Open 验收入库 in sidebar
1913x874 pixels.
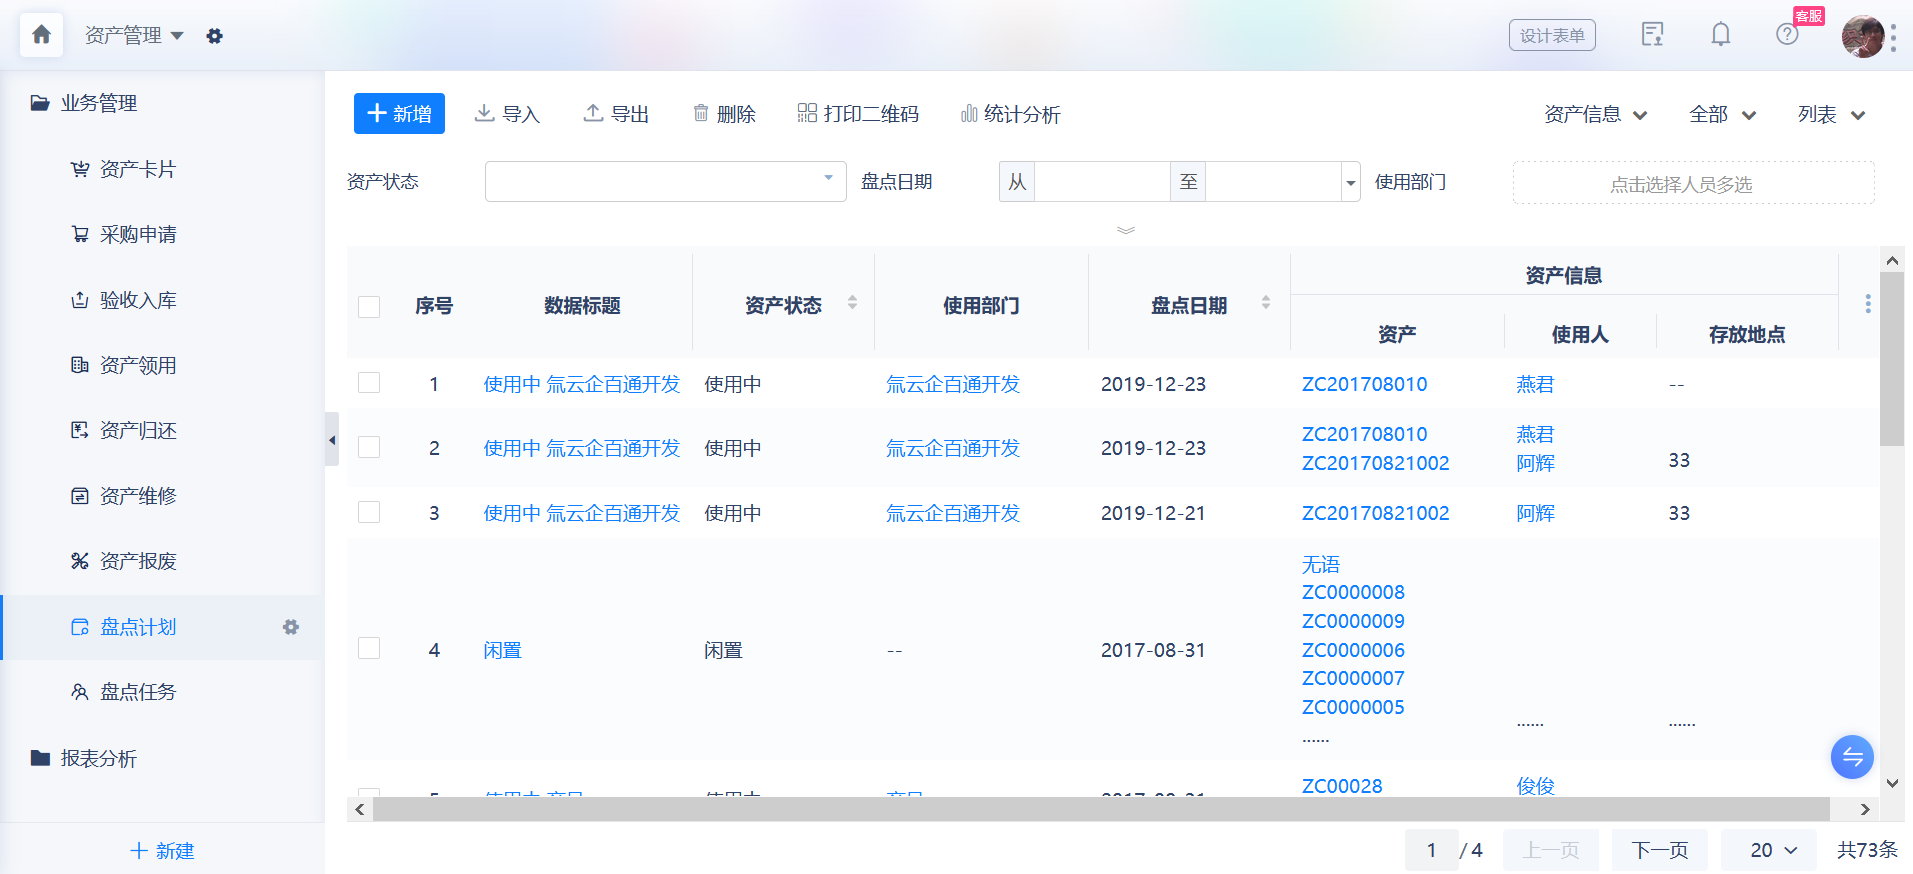click(138, 300)
